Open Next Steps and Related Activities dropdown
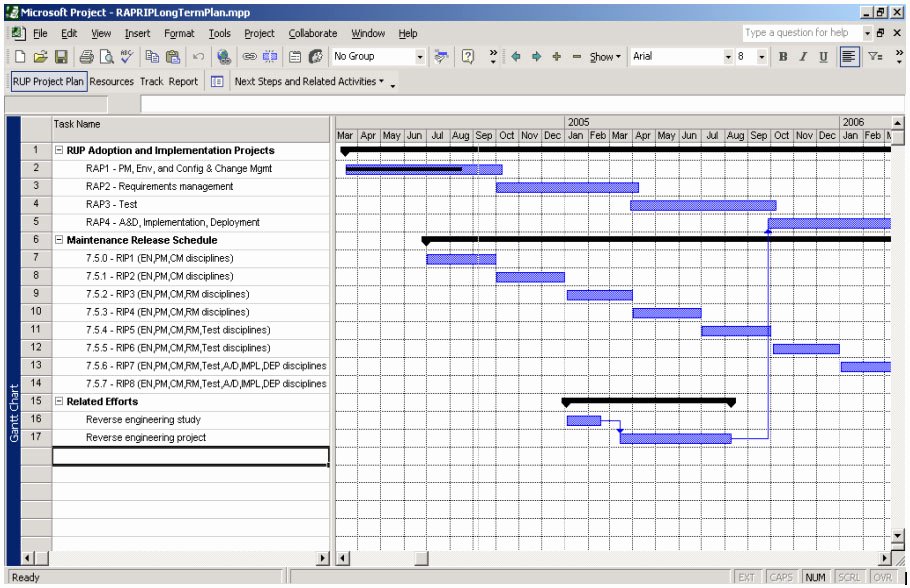The height and width of the screenshot is (588, 910). (309, 81)
